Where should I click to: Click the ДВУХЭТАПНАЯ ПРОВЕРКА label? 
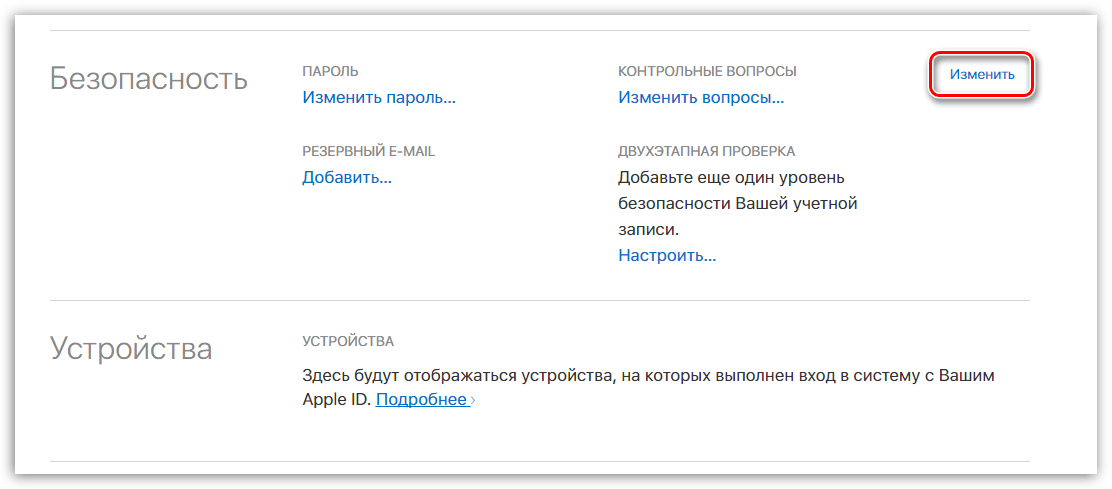(x=706, y=151)
